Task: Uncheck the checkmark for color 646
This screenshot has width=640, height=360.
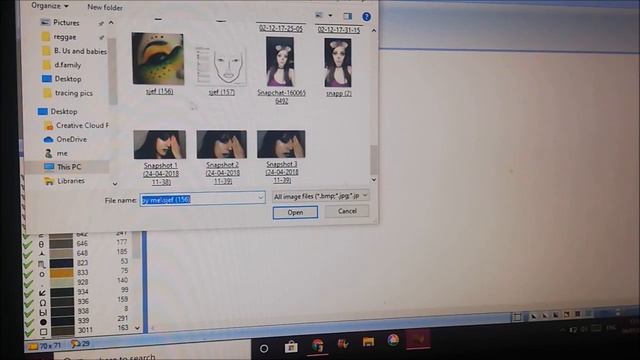Action: 28,245
